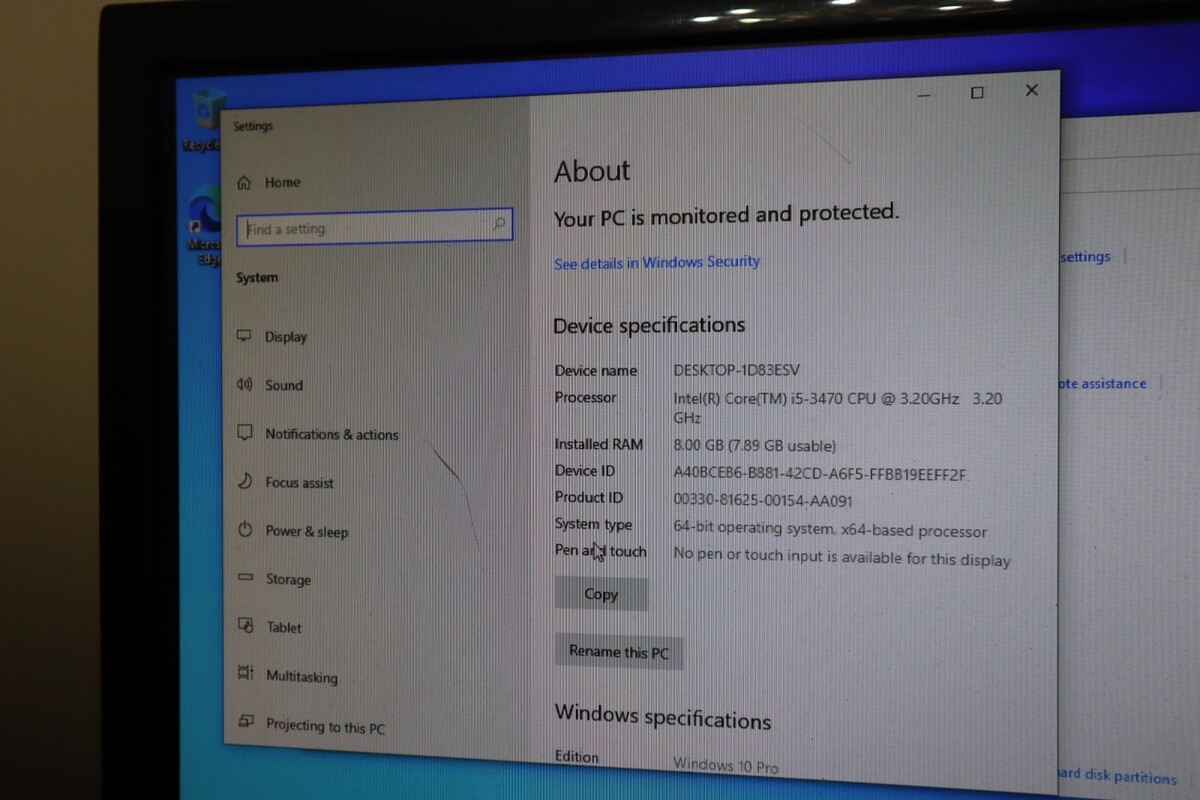Screen dimensions: 1200x800
Task: Select the Sound settings menu label
Action: pyautogui.click(x=284, y=385)
